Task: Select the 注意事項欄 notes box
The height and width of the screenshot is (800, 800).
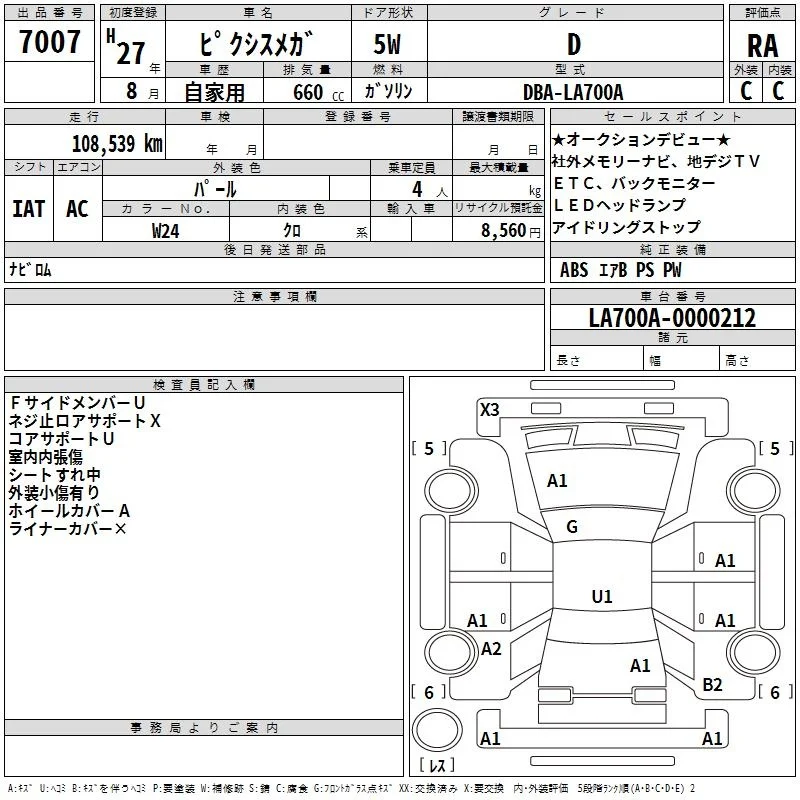Action: tap(274, 337)
